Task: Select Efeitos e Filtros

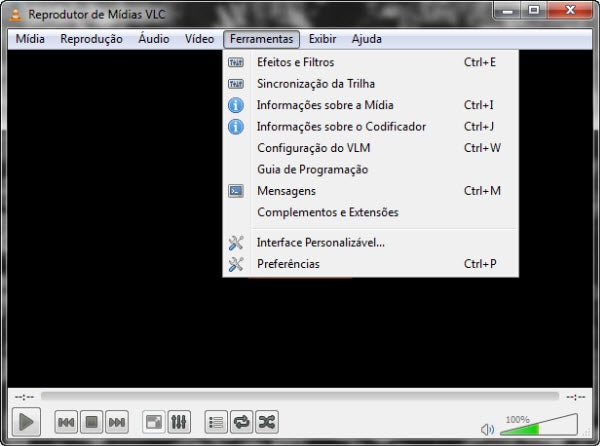Action: 295,62
